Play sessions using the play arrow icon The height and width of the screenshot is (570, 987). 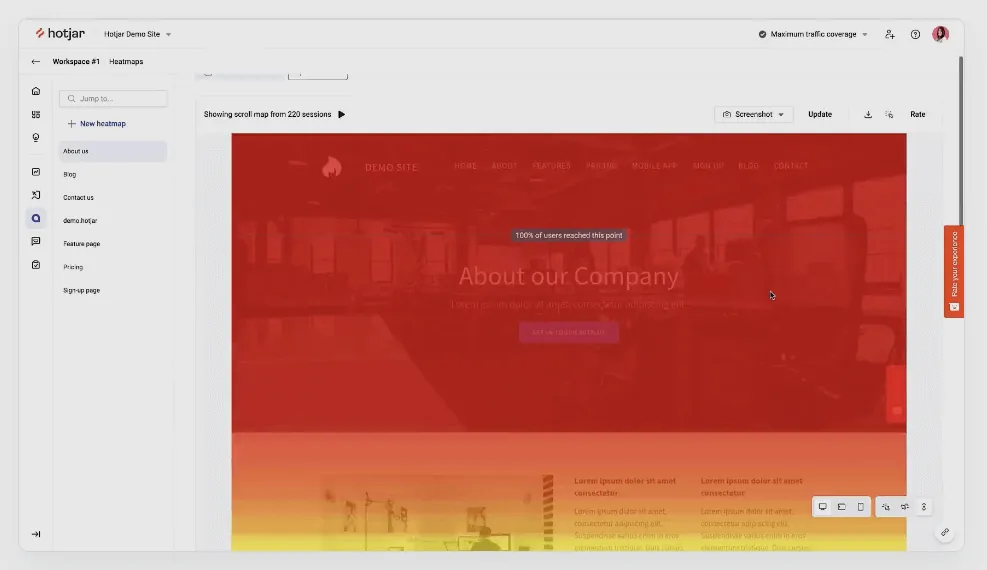click(x=342, y=115)
